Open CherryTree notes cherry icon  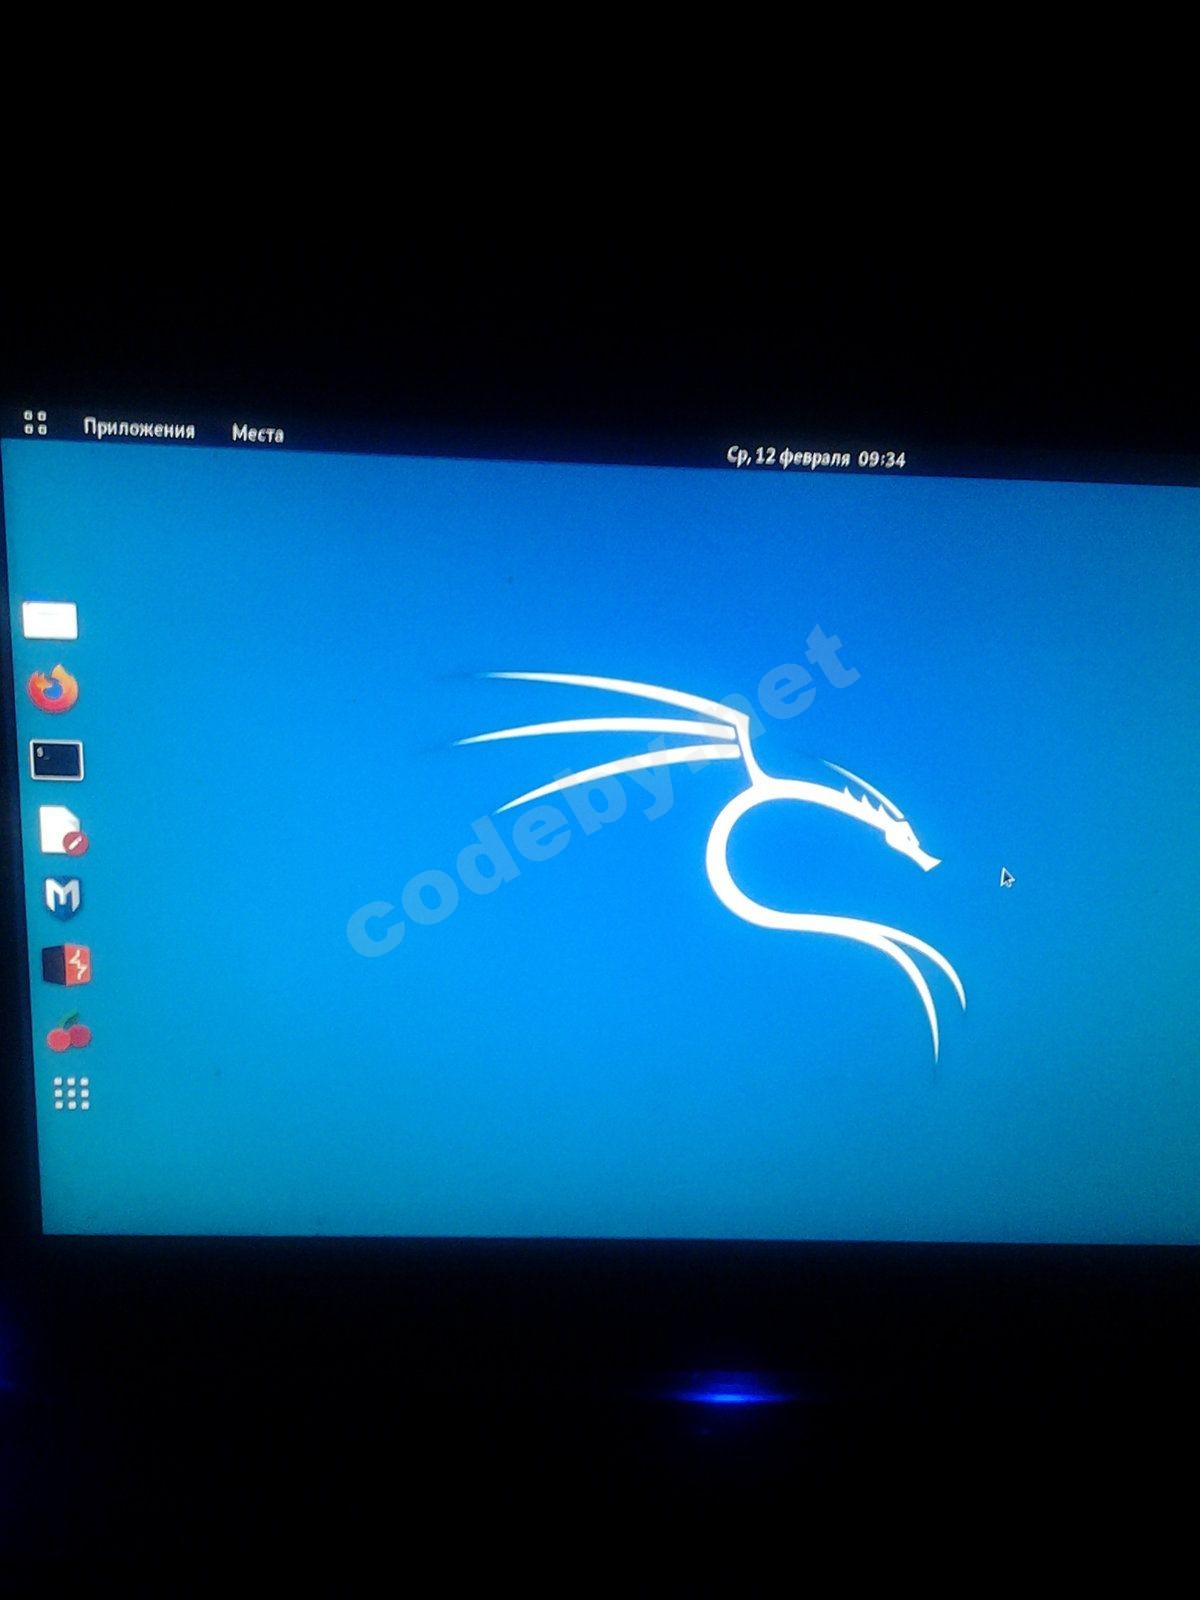(x=69, y=1033)
